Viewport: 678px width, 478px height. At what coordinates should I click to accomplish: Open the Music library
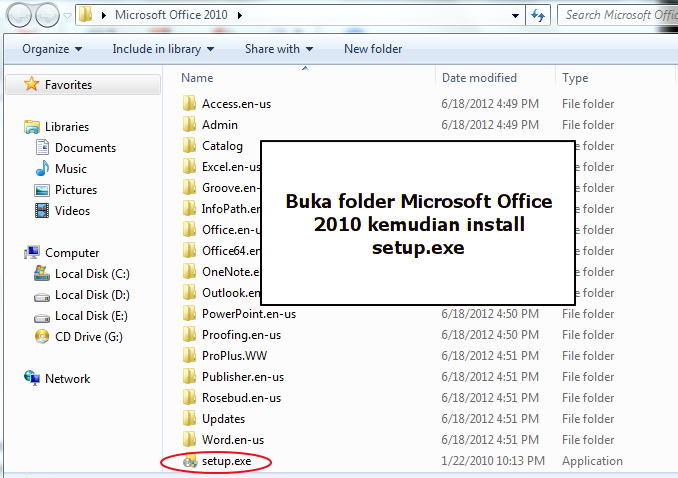click(x=70, y=169)
